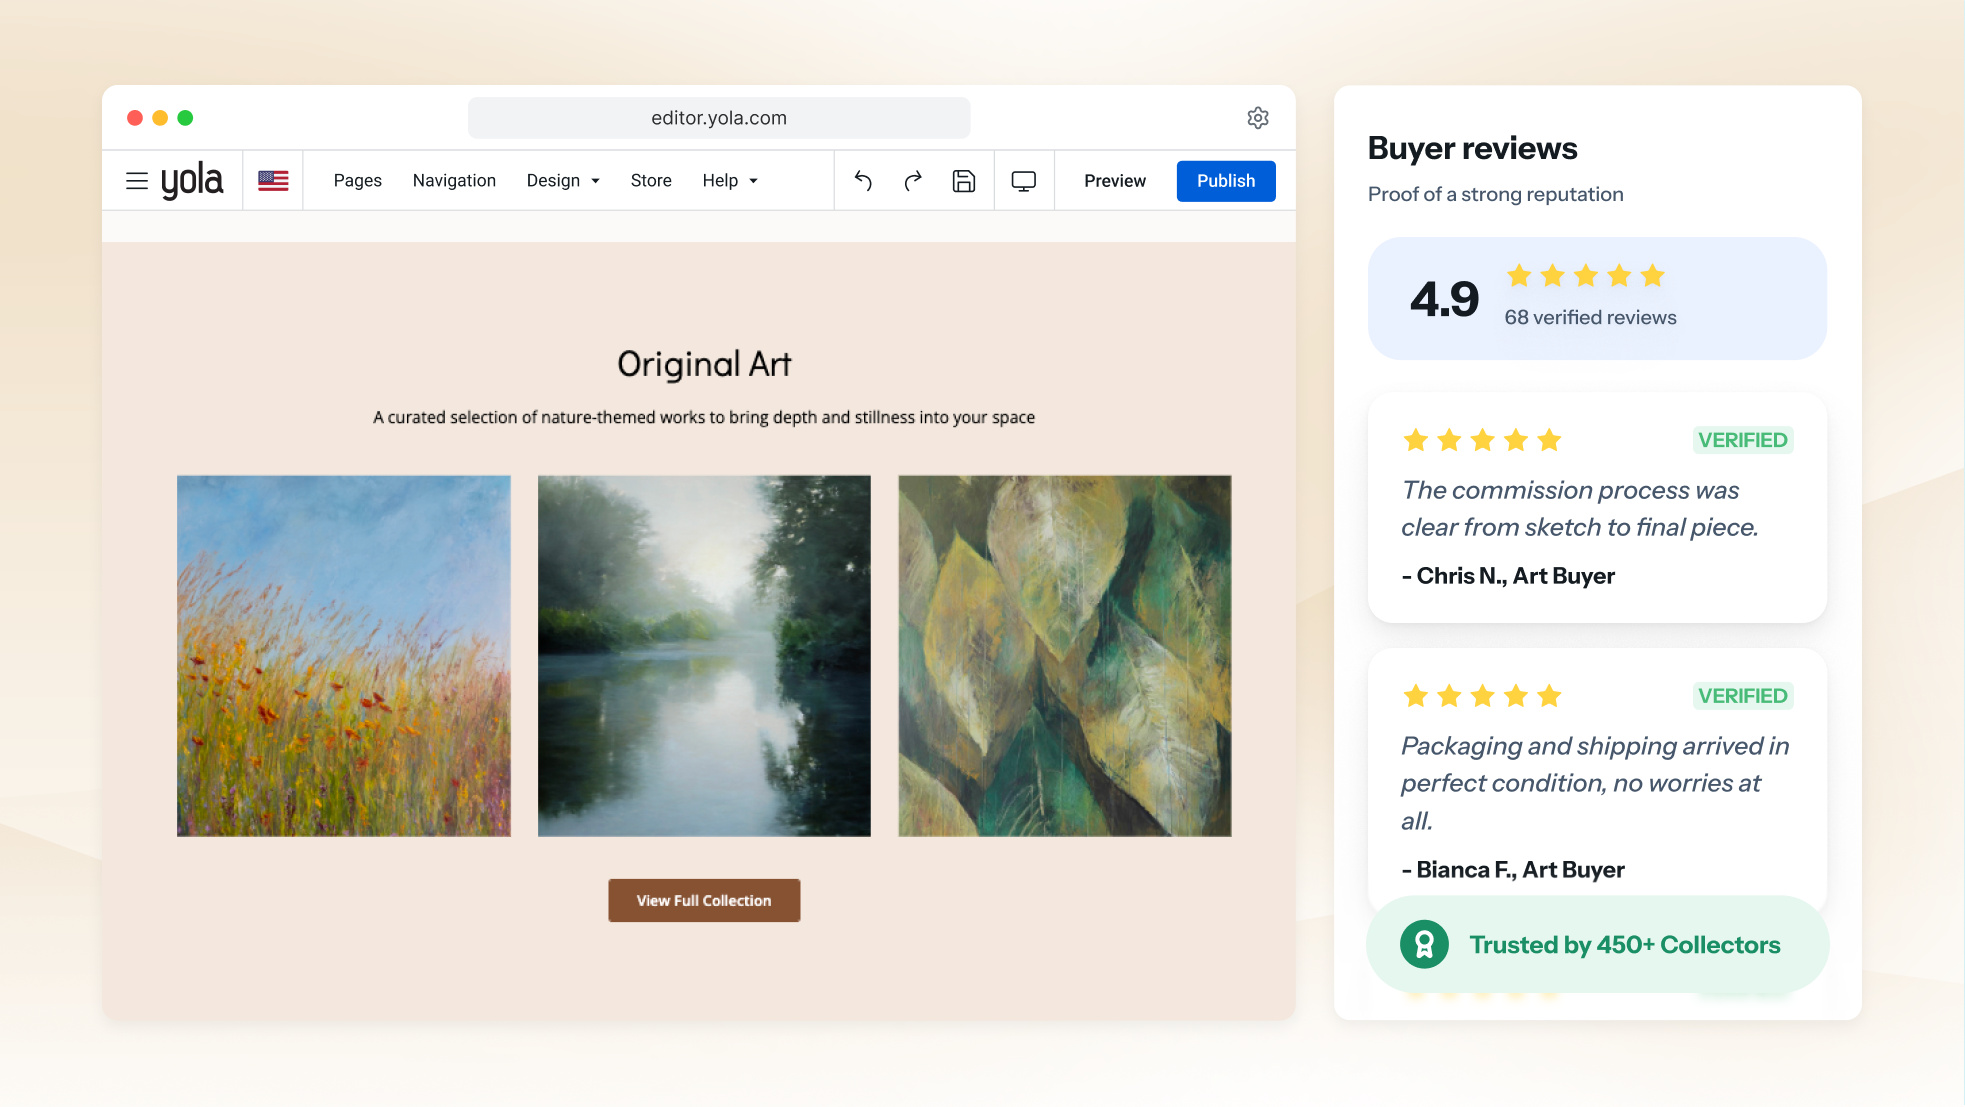Click Bianca F., Art Buyer name
The width and height of the screenshot is (1965, 1107).
tap(1513, 870)
